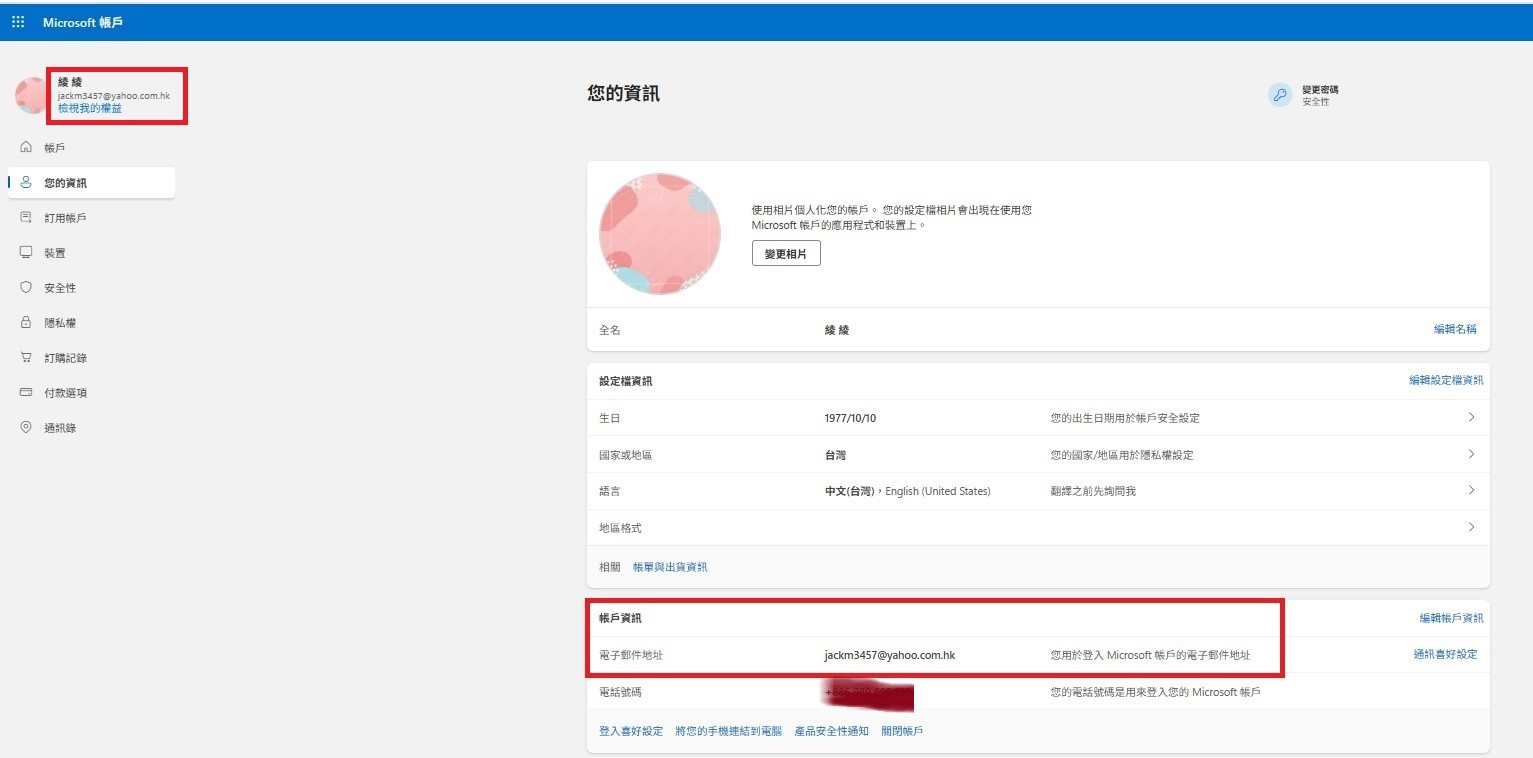The height and width of the screenshot is (758, 1533).
Task: Open 隱私權 in the sidebar
Action: 92,323
